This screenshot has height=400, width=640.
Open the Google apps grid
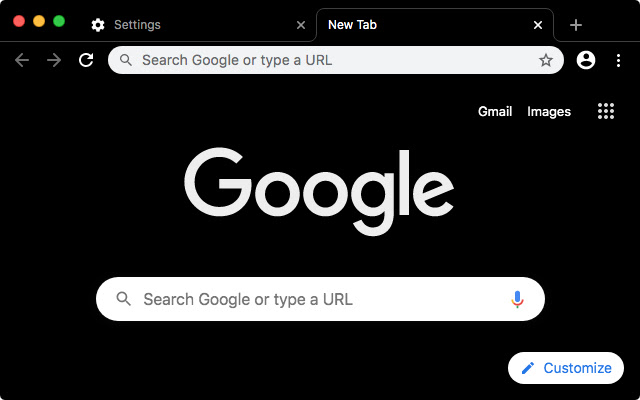(606, 111)
